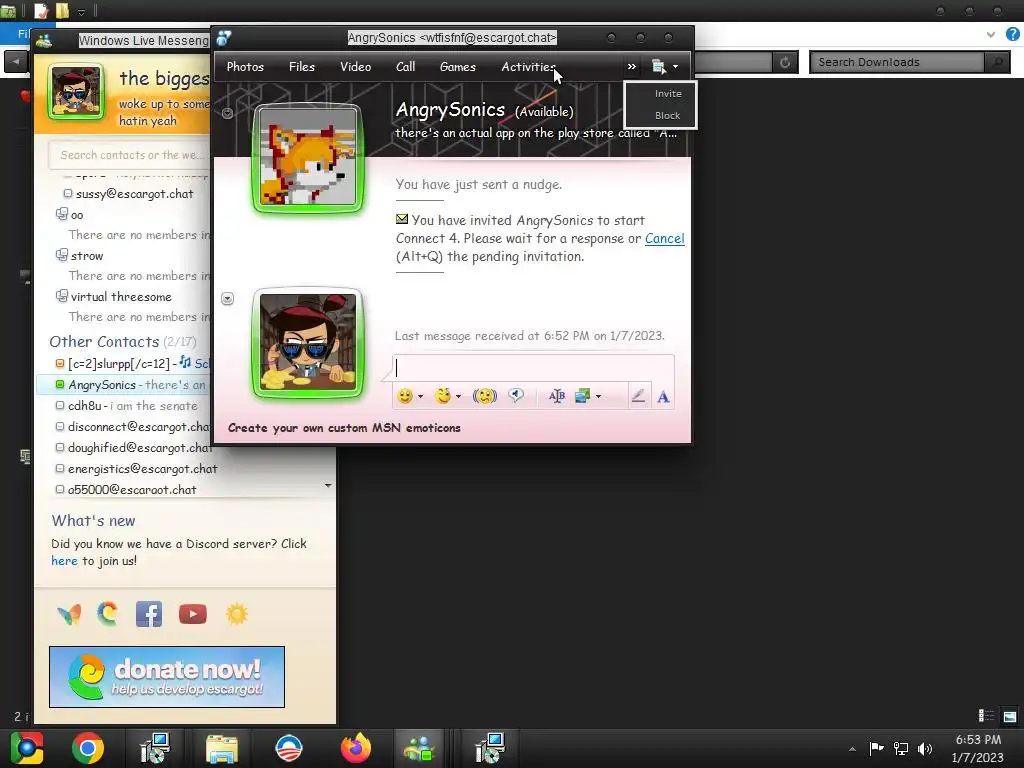Open the Butterfly MSN icon in Messenger footer
Viewport: 1024px width, 768px height.
(x=69, y=614)
